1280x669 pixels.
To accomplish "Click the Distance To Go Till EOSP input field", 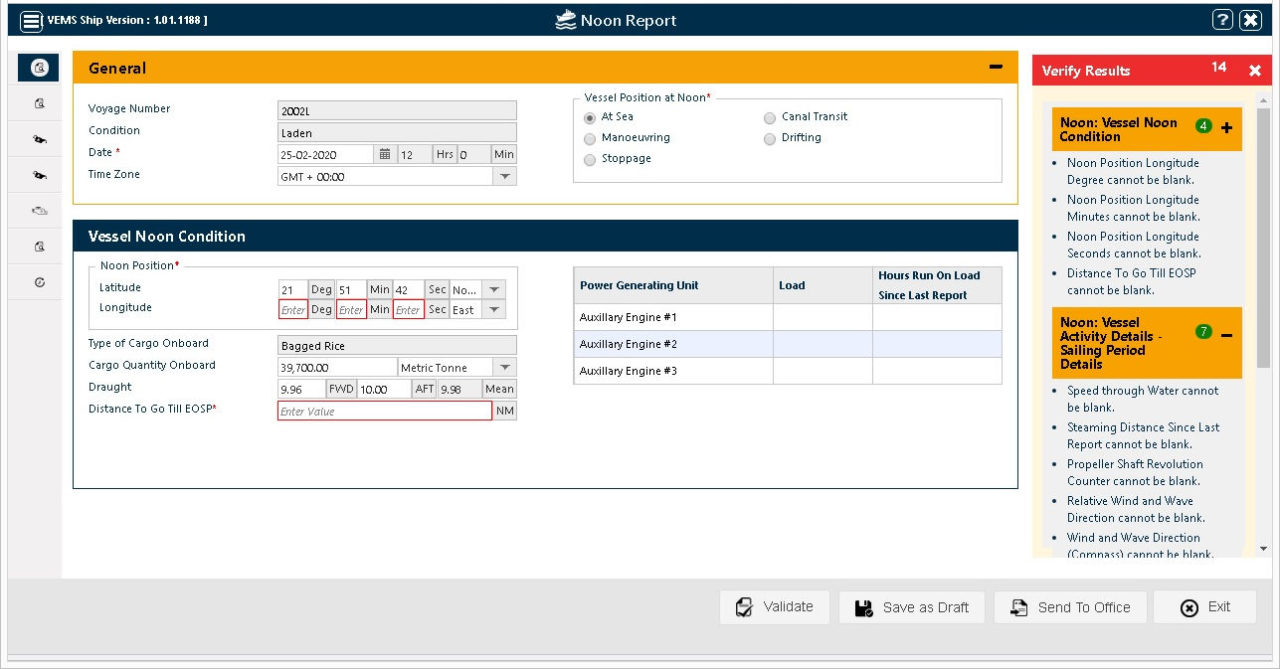I will [x=385, y=410].
